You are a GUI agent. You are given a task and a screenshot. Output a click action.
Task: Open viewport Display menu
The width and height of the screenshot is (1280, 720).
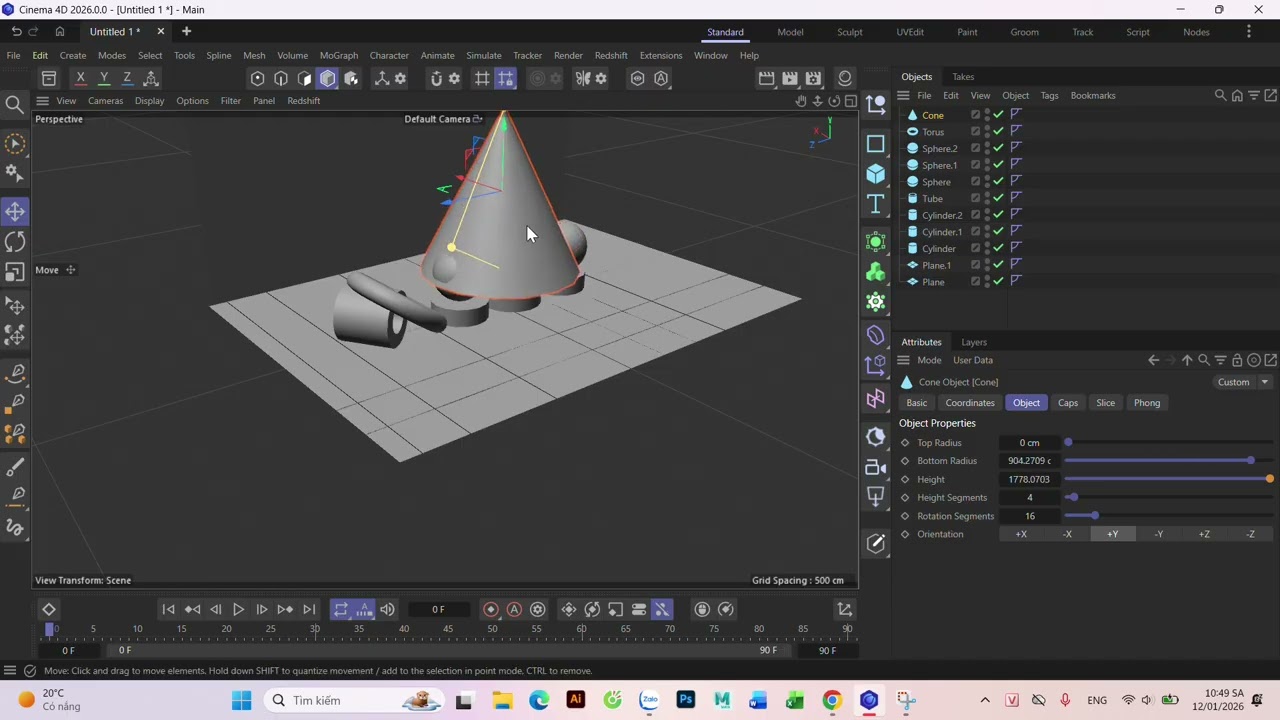click(149, 101)
